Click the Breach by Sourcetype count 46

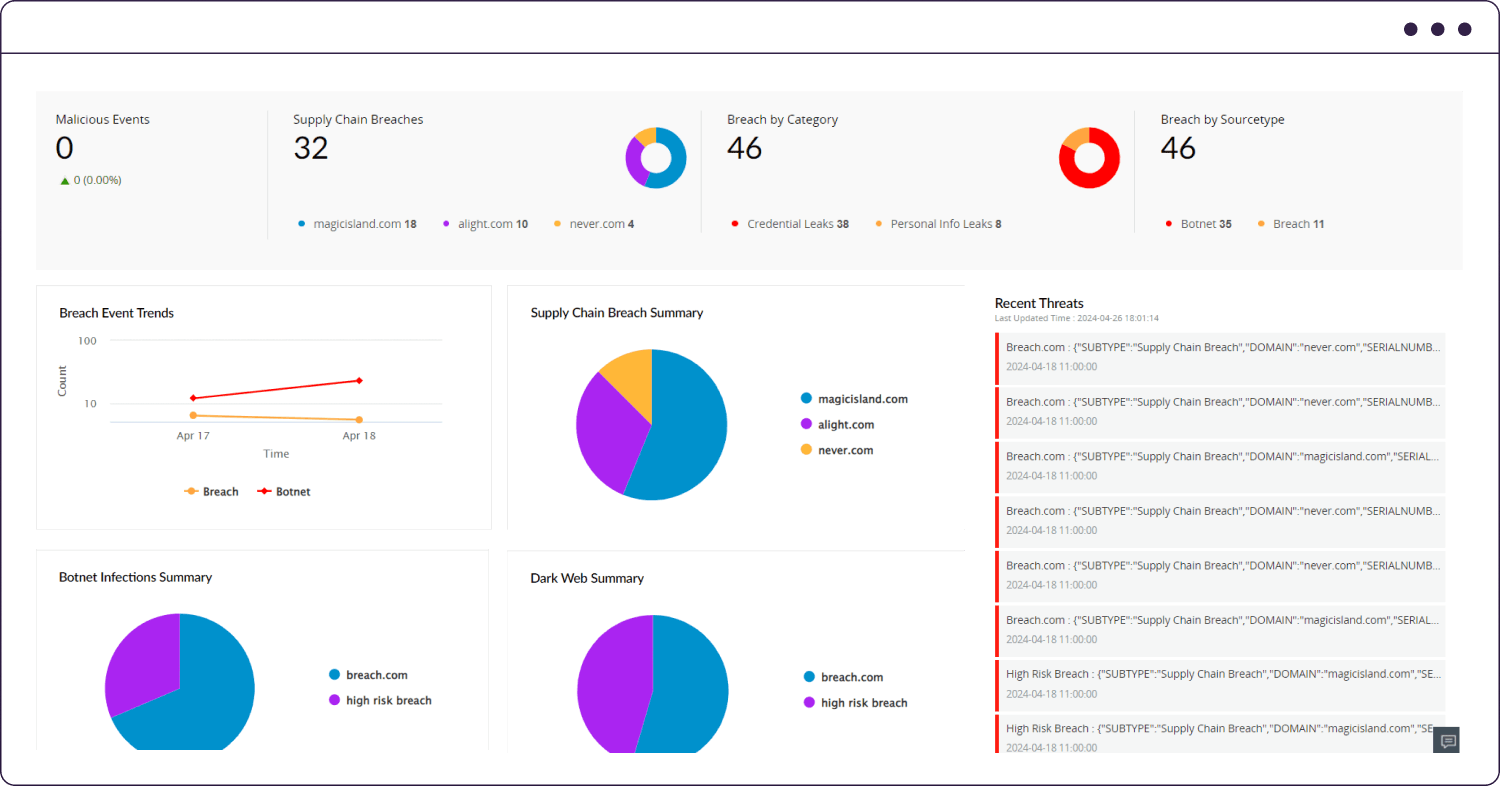click(1179, 149)
